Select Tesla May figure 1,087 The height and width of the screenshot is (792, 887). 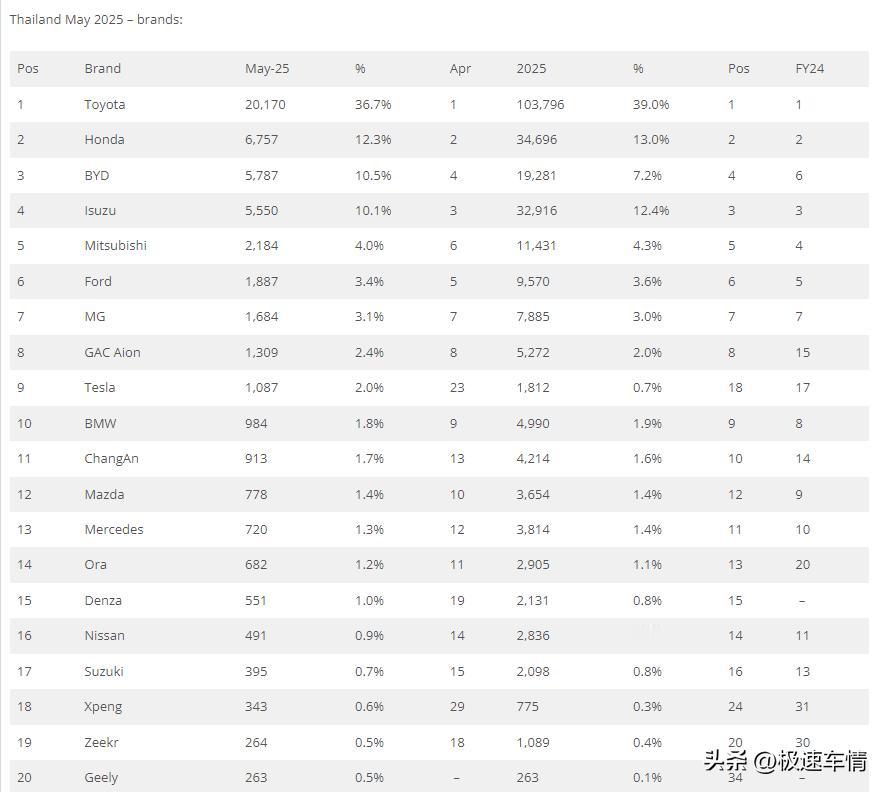tap(261, 388)
